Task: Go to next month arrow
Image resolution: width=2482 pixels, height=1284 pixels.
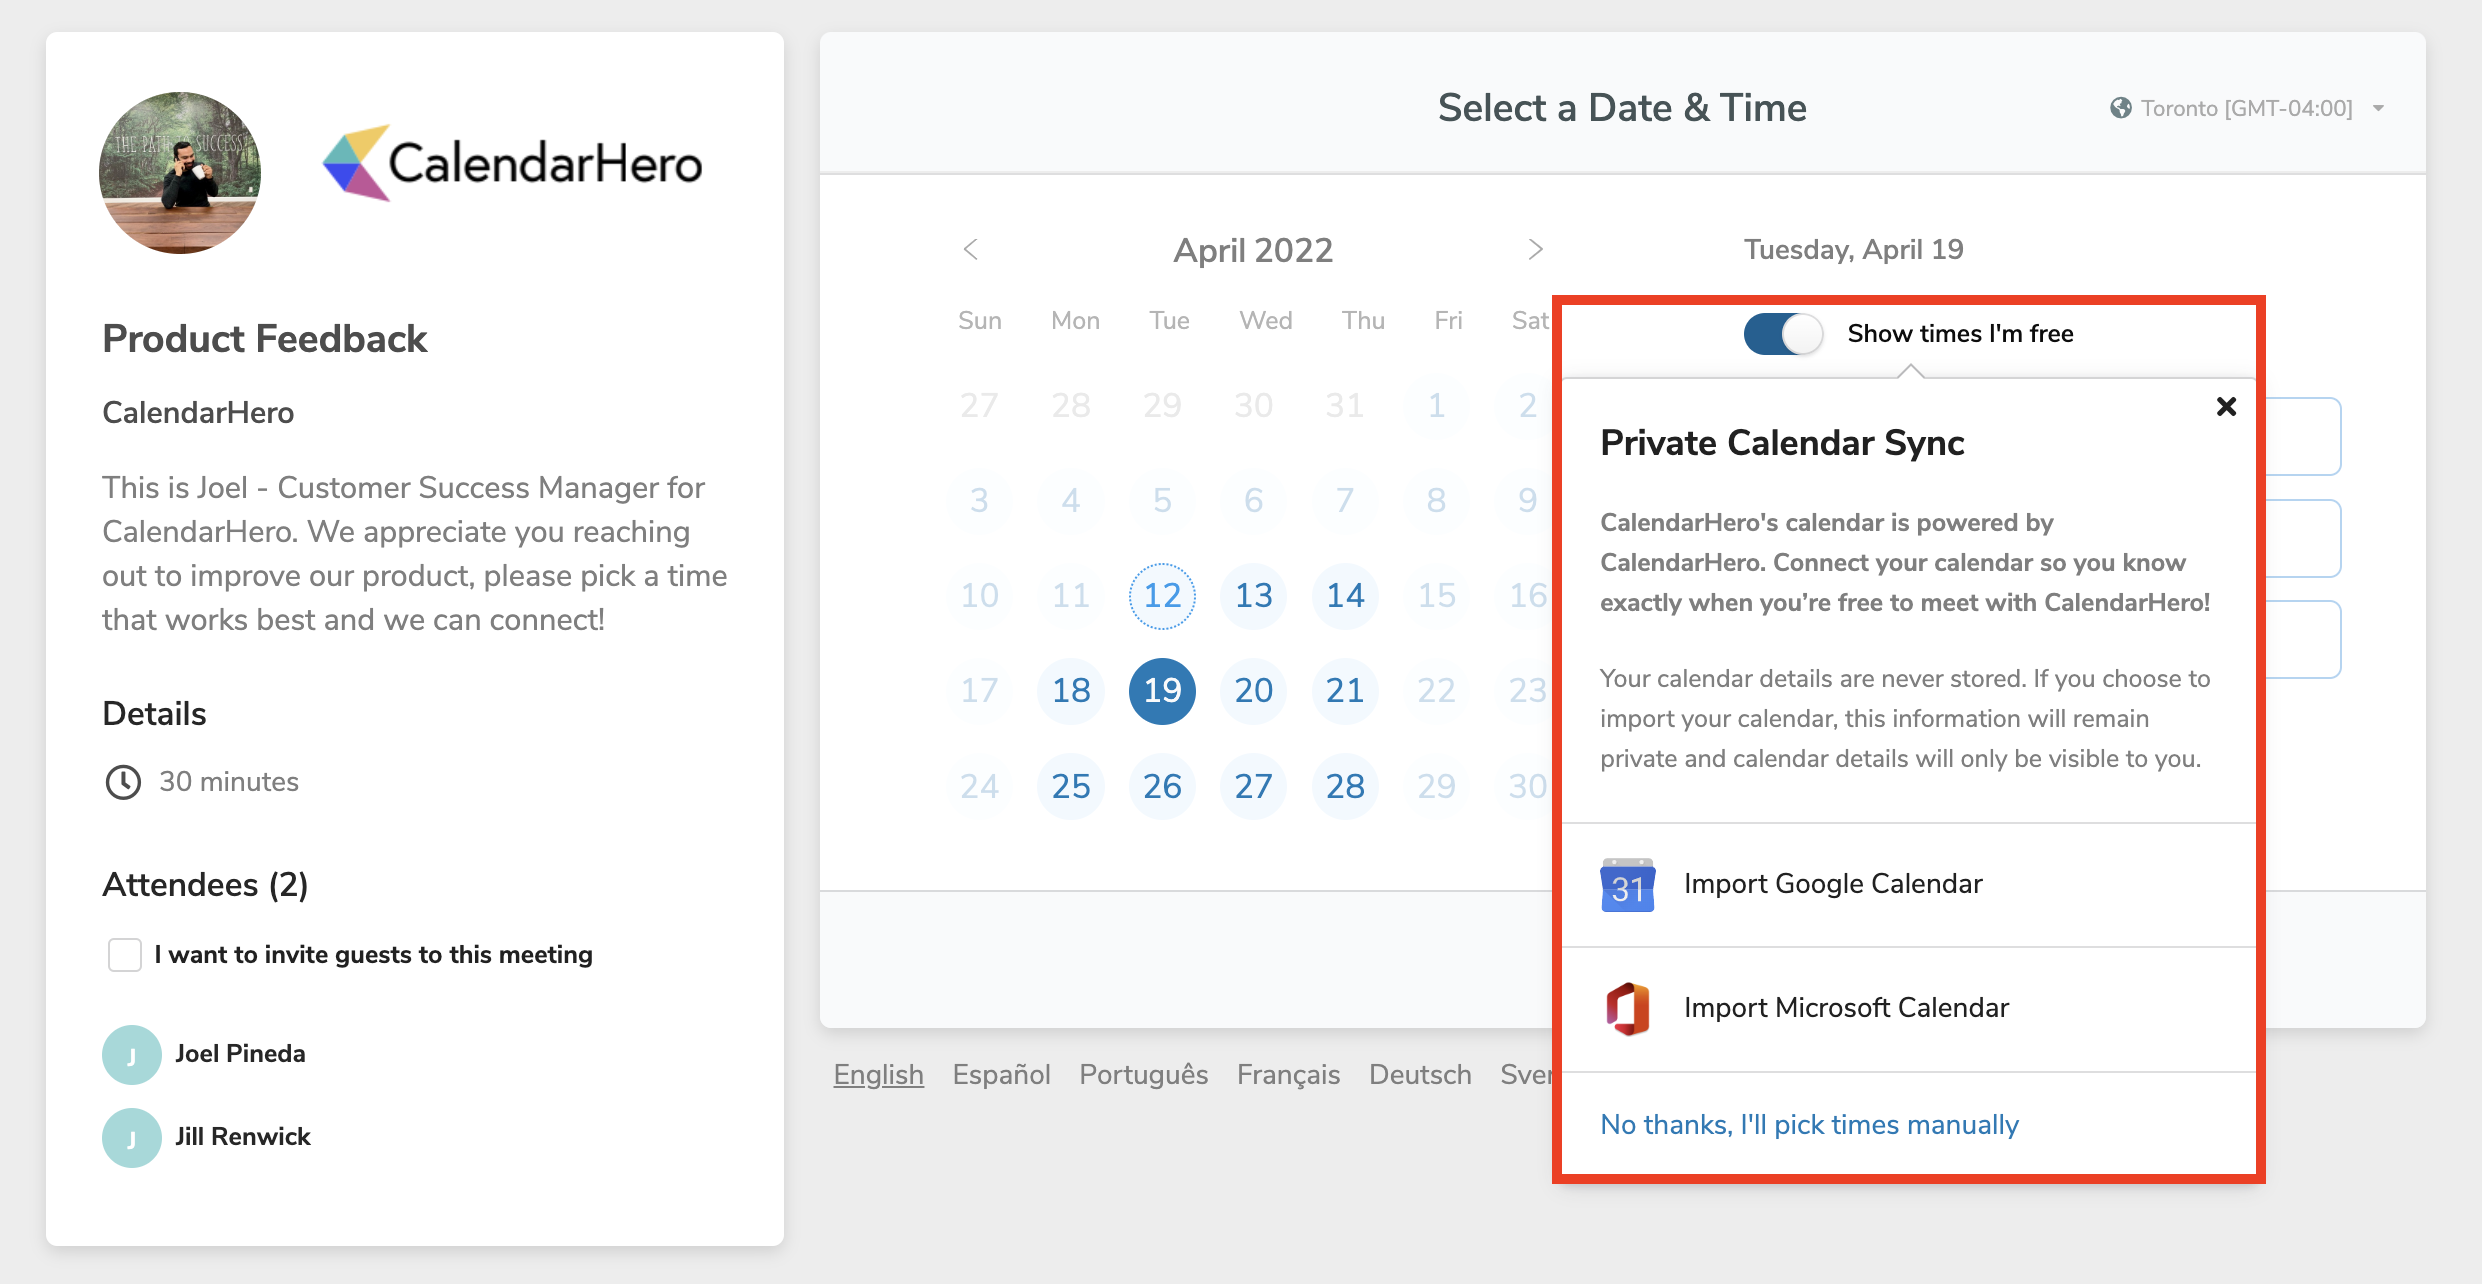Action: point(1535,249)
